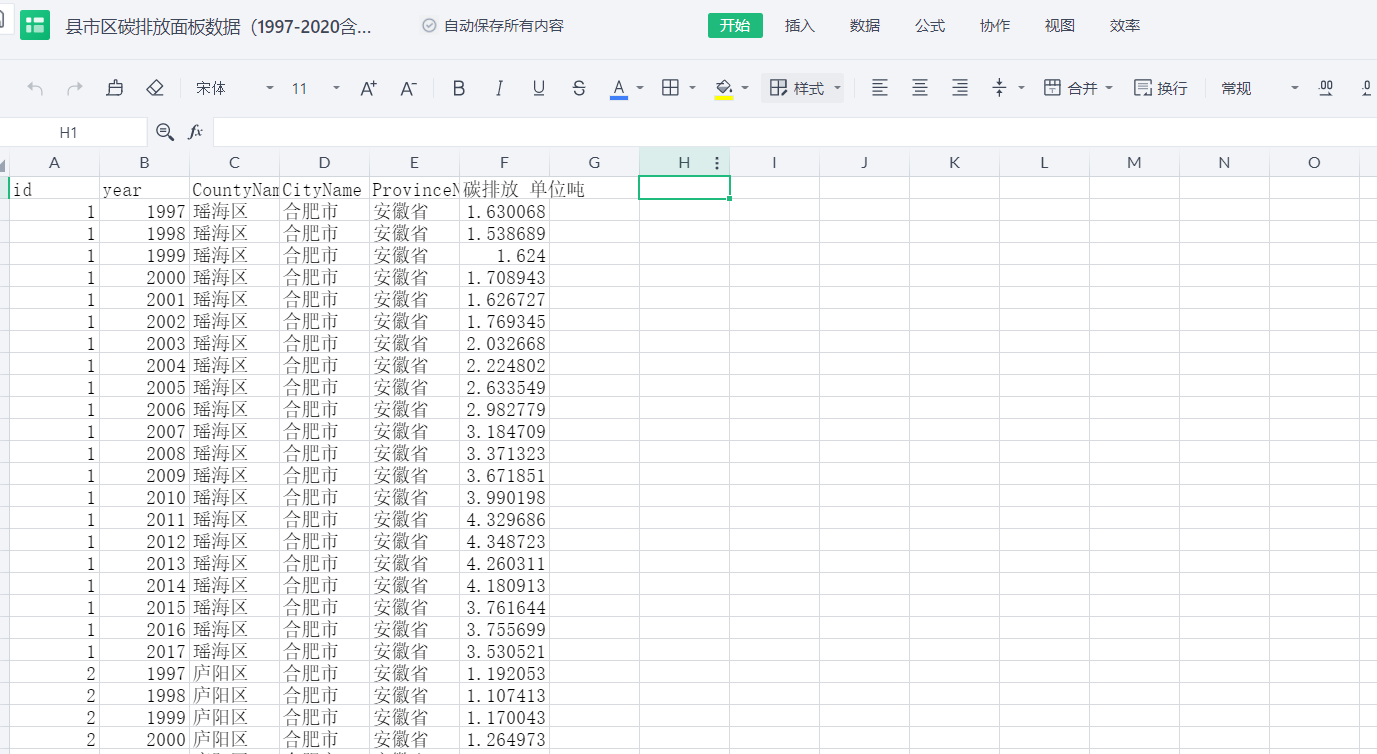Click the 合并 merge cells button
This screenshot has height=754, width=1377.
click(1070, 88)
